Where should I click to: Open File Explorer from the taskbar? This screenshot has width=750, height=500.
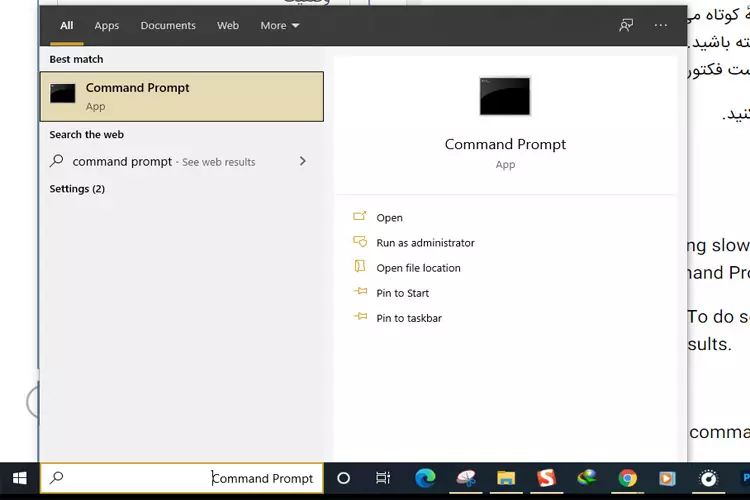tap(506, 478)
